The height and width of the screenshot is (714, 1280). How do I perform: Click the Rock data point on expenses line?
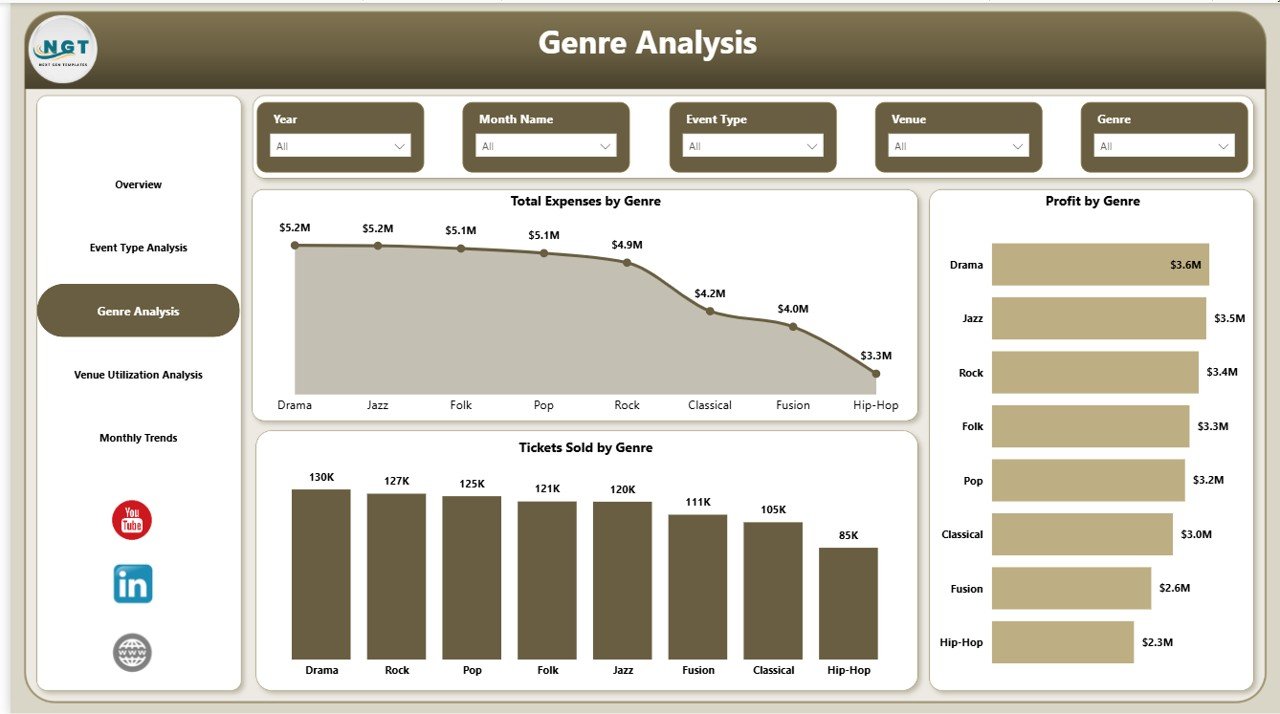tap(626, 261)
